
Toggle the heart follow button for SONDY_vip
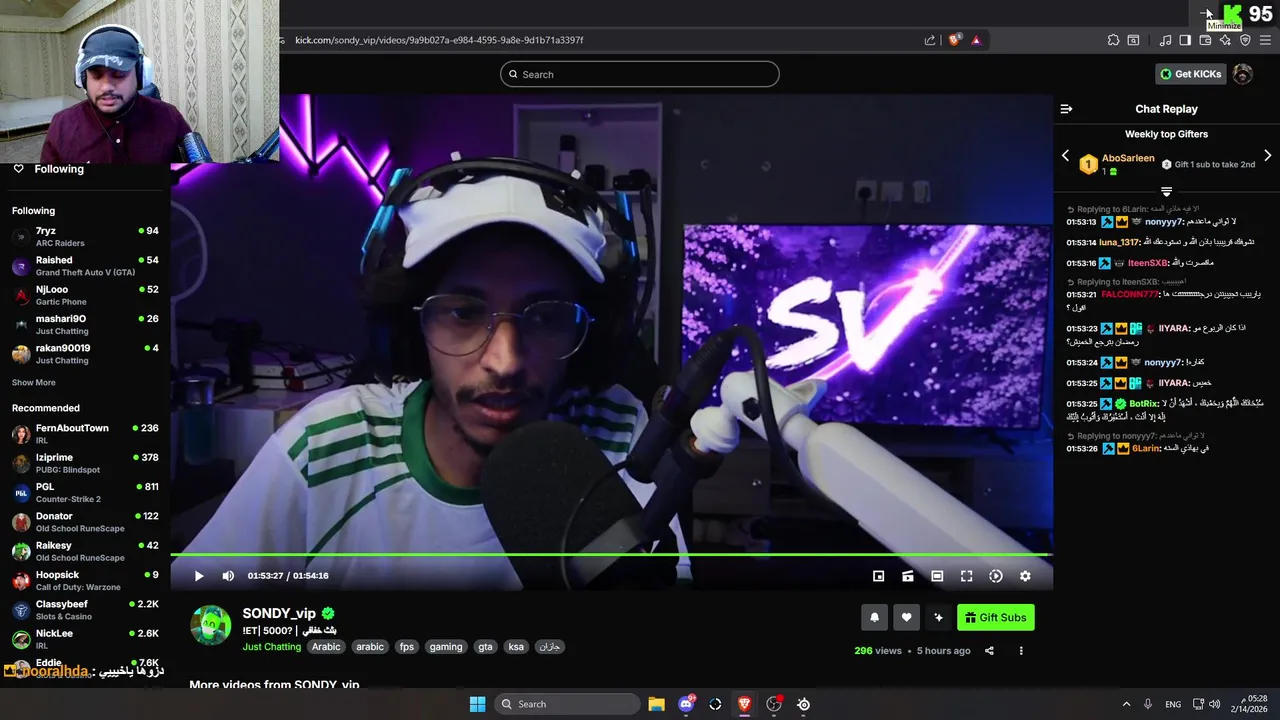coord(906,617)
